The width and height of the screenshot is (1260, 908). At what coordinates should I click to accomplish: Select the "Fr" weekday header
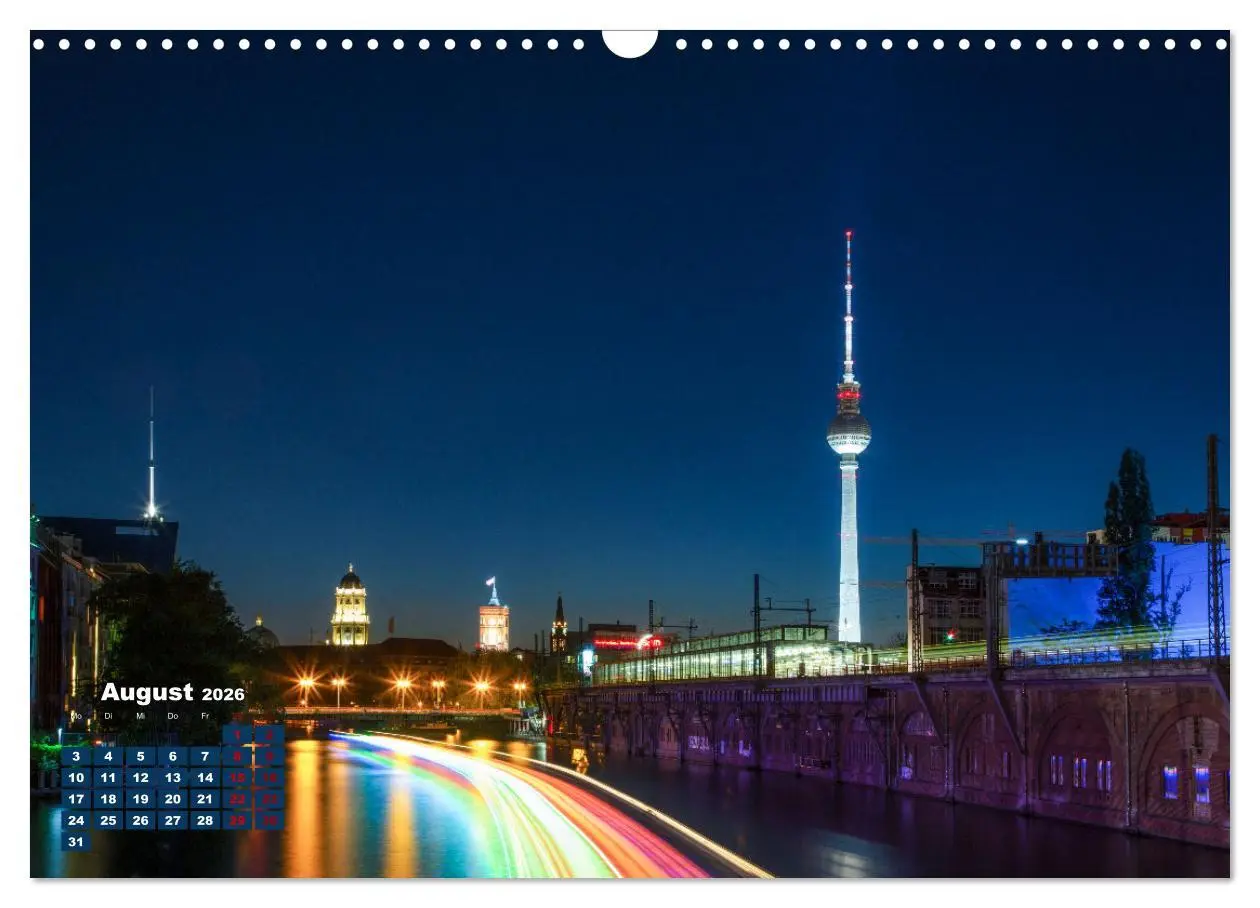[x=205, y=716]
